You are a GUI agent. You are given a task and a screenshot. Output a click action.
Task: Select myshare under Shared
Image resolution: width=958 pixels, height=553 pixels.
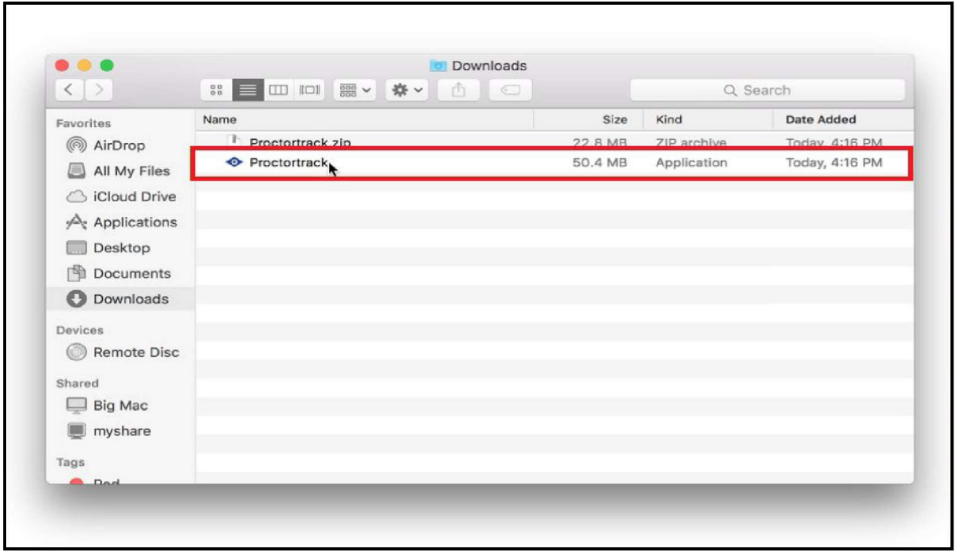pos(122,431)
